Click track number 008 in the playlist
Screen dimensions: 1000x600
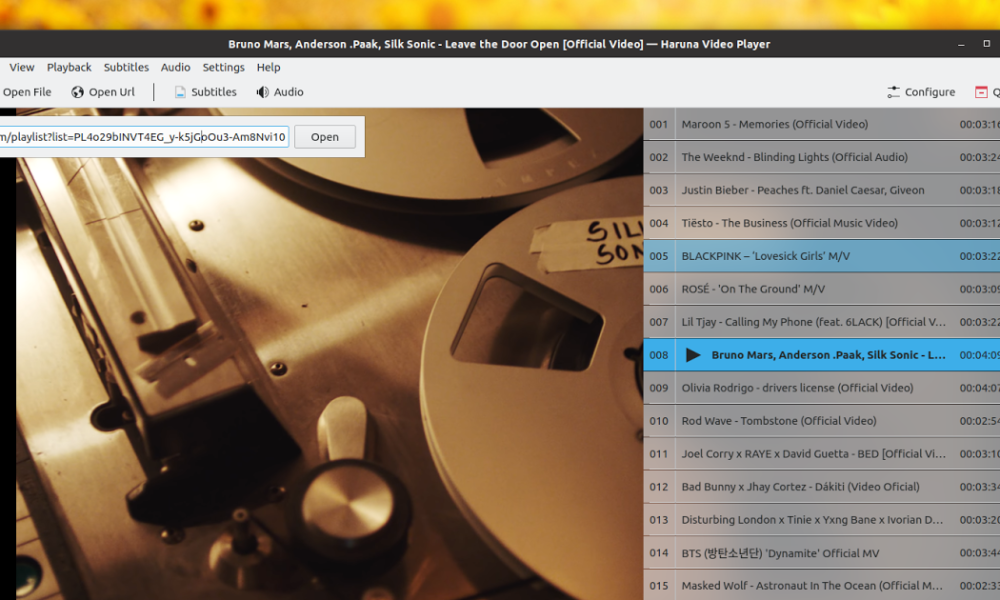pos(659,355)
